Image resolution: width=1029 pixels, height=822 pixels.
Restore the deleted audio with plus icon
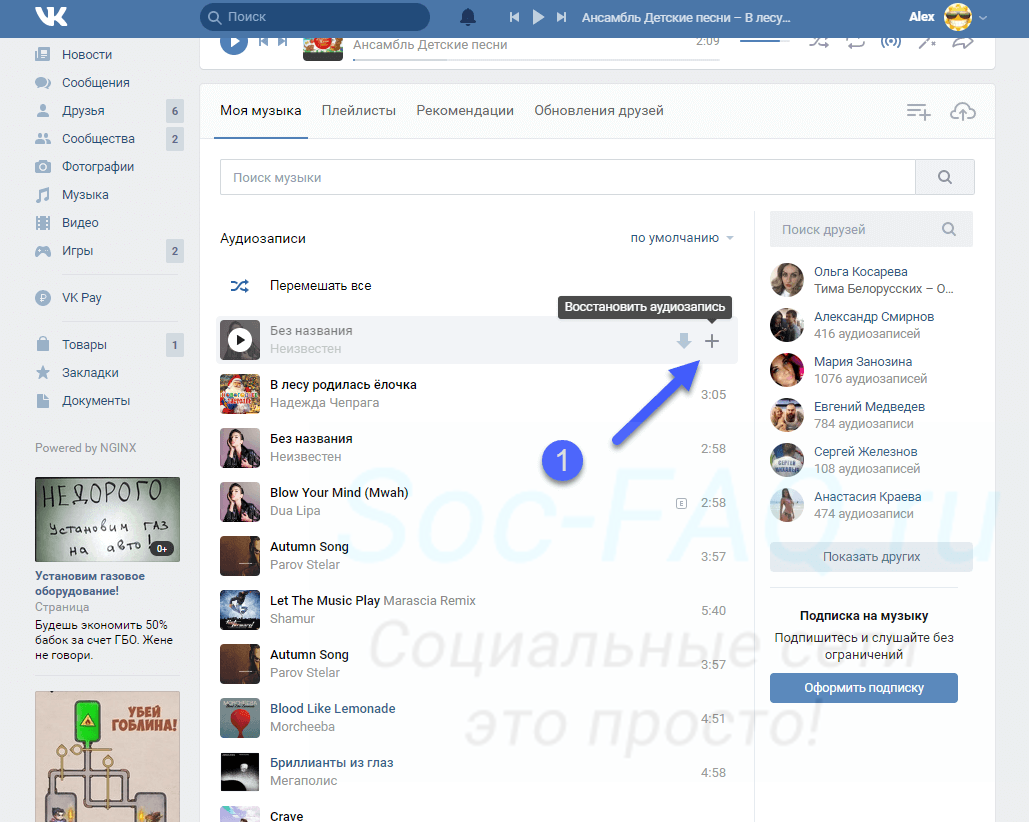point(712,341)
